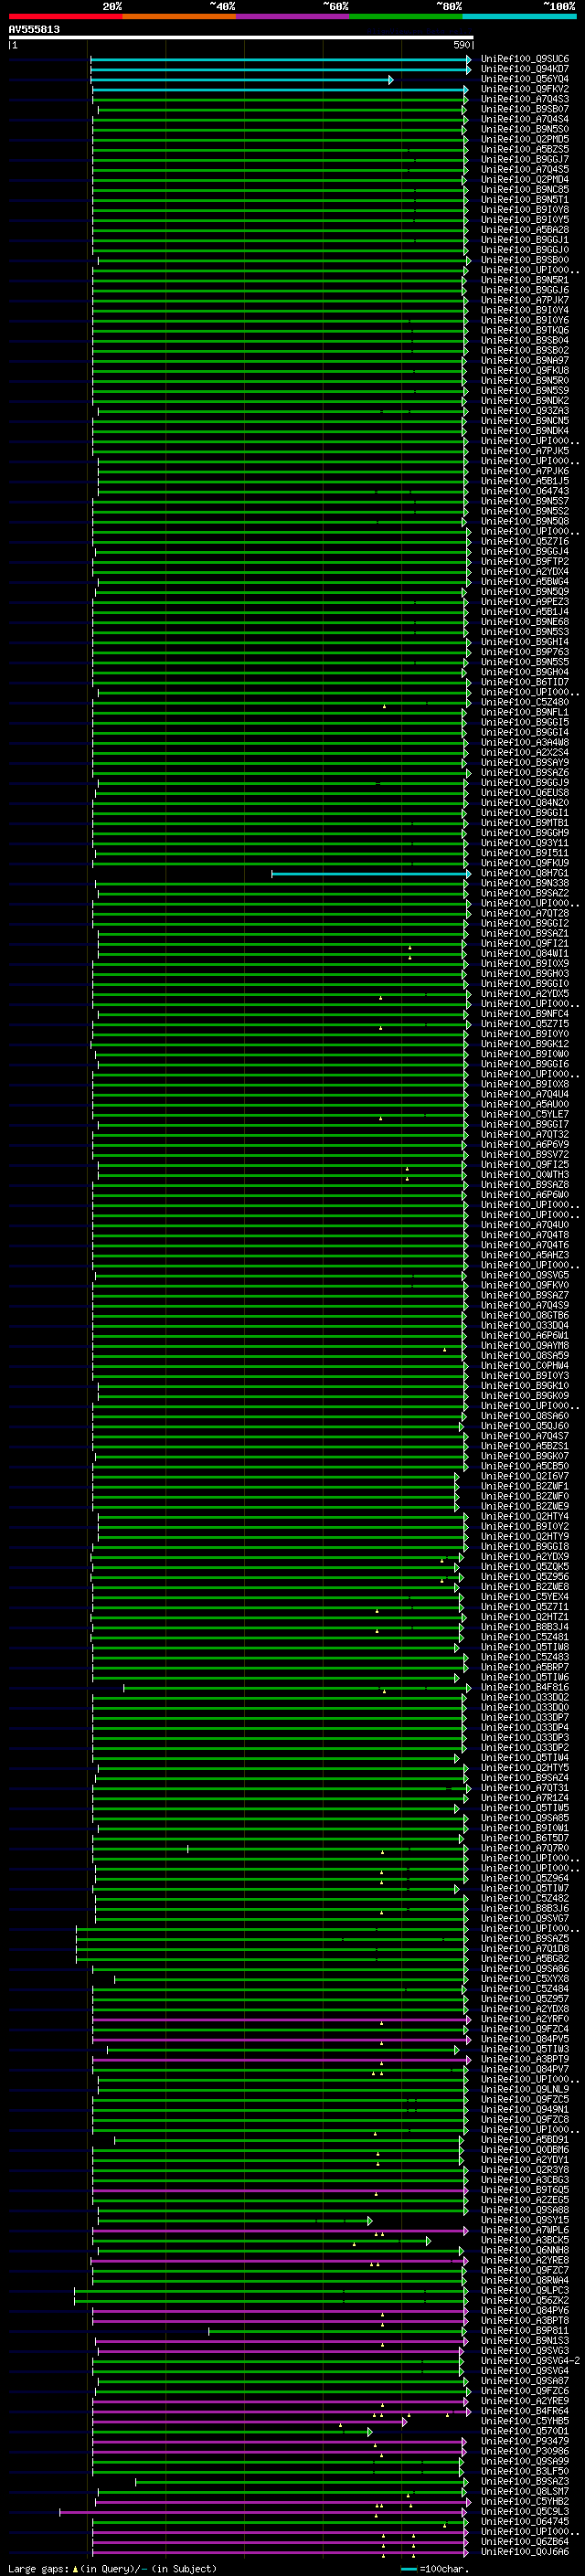The height and width of the screenshot is (2576, 585).
Task: Open hit UniRef100_Q0J6A6
Action: coord(524,2552)
